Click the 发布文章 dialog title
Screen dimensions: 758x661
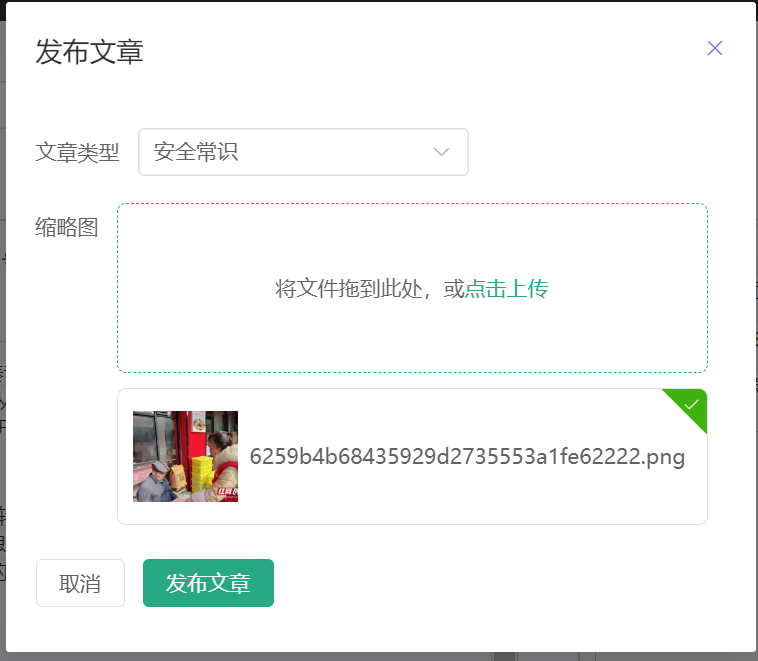[x=89, y=52]
